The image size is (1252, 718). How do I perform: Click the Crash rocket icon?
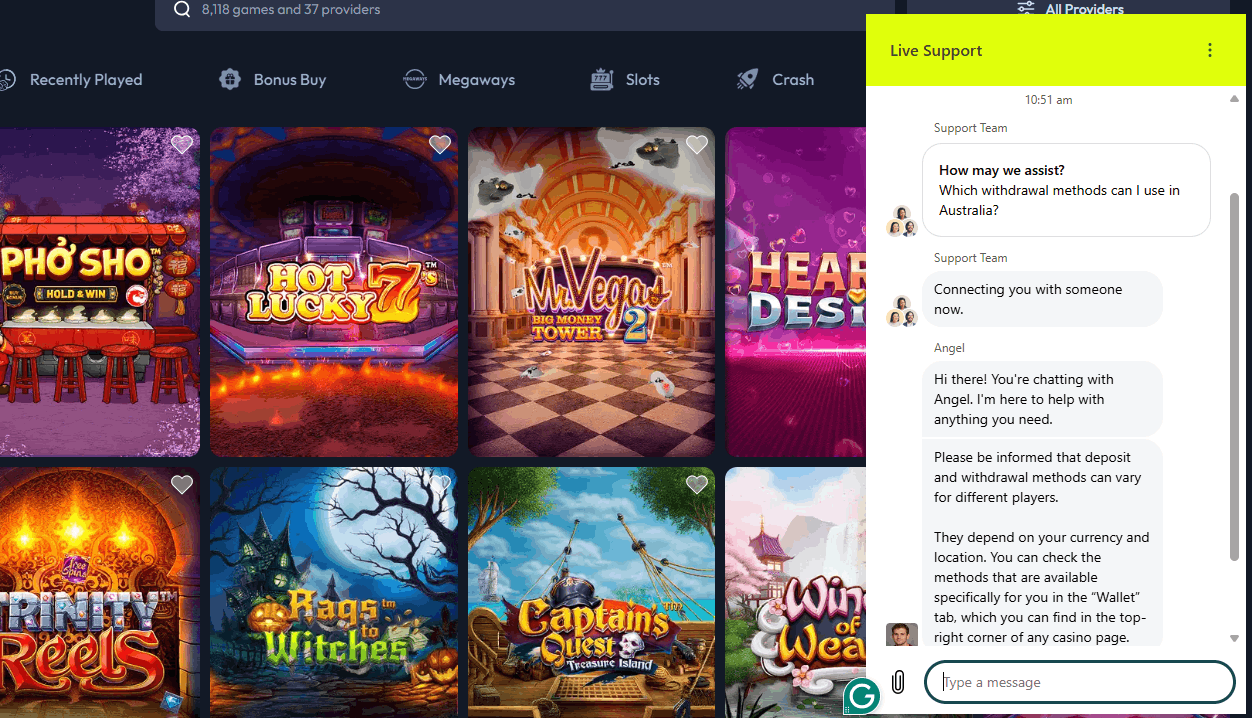pos(747,80)
